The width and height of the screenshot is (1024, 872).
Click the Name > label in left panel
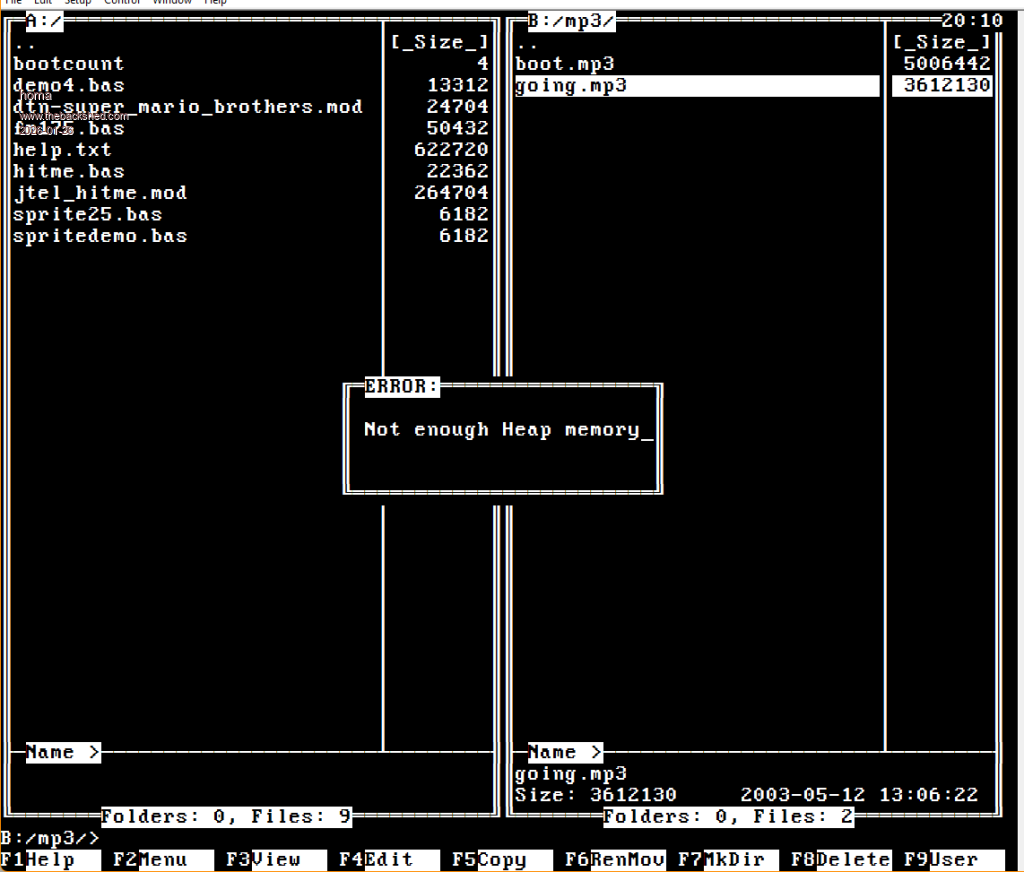pyautogui.click(x=62, y=752)
